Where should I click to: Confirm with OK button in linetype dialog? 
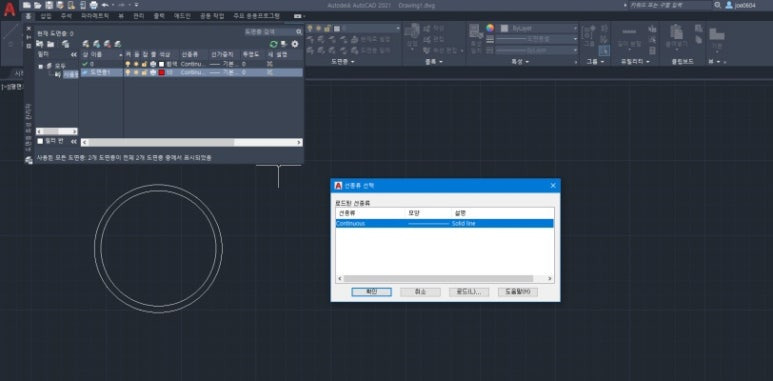[371, 292]
